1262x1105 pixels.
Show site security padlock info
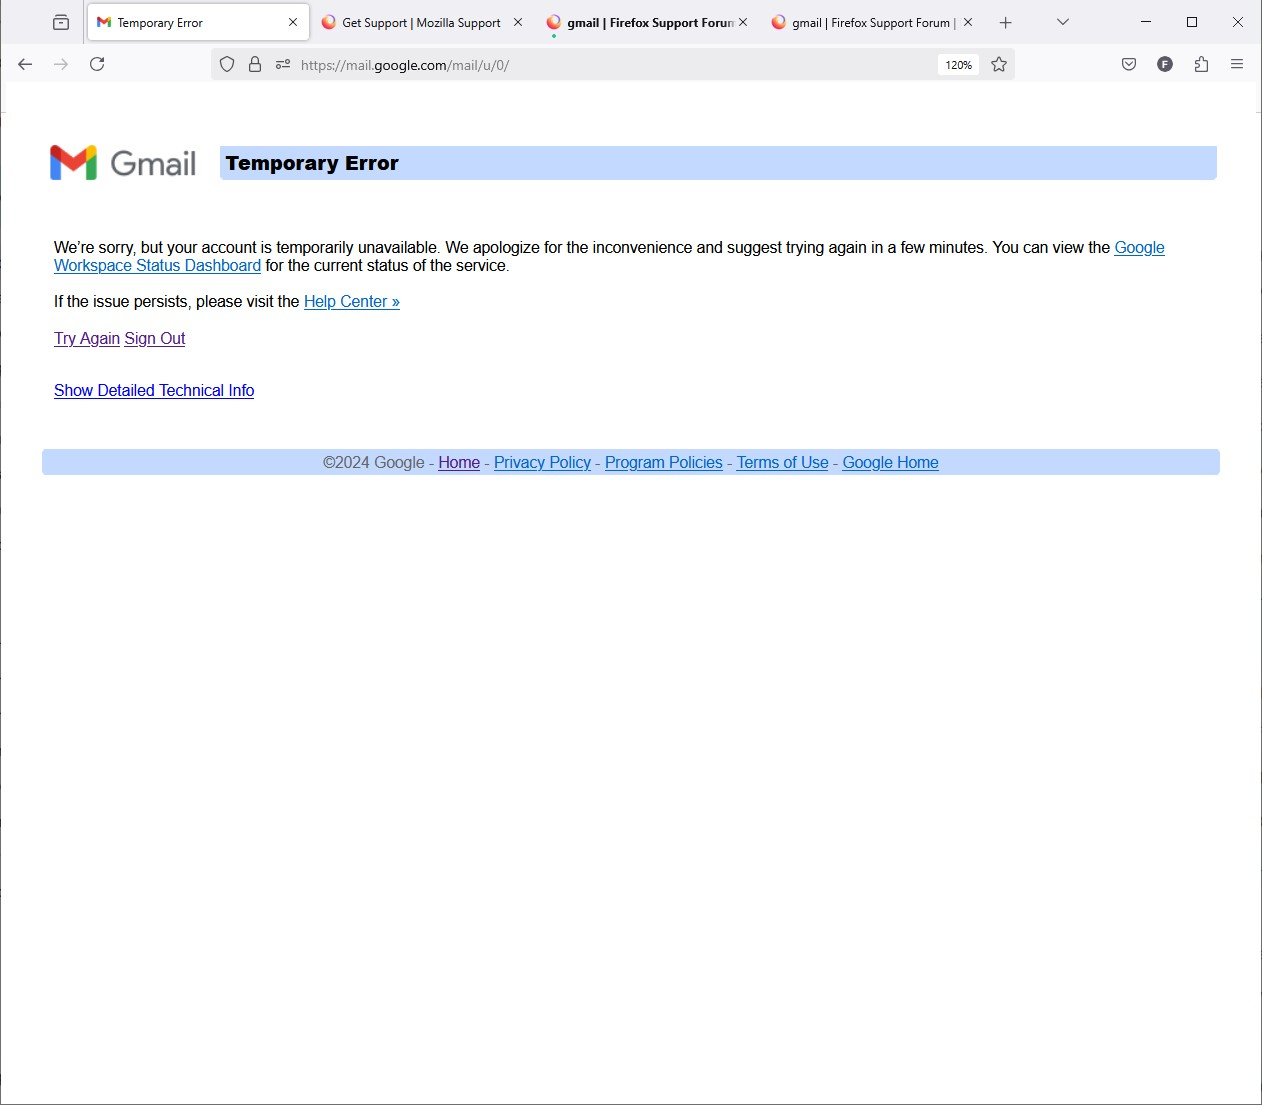click(255, 64)
